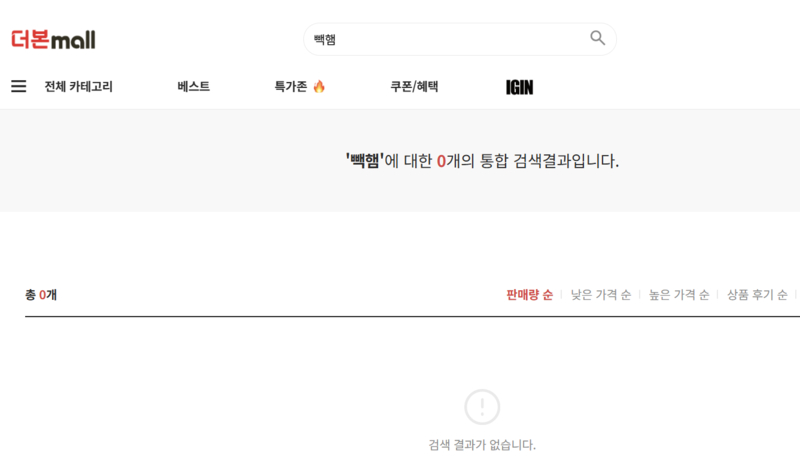Go to the 베스트 menu

(x=193, y=87)
